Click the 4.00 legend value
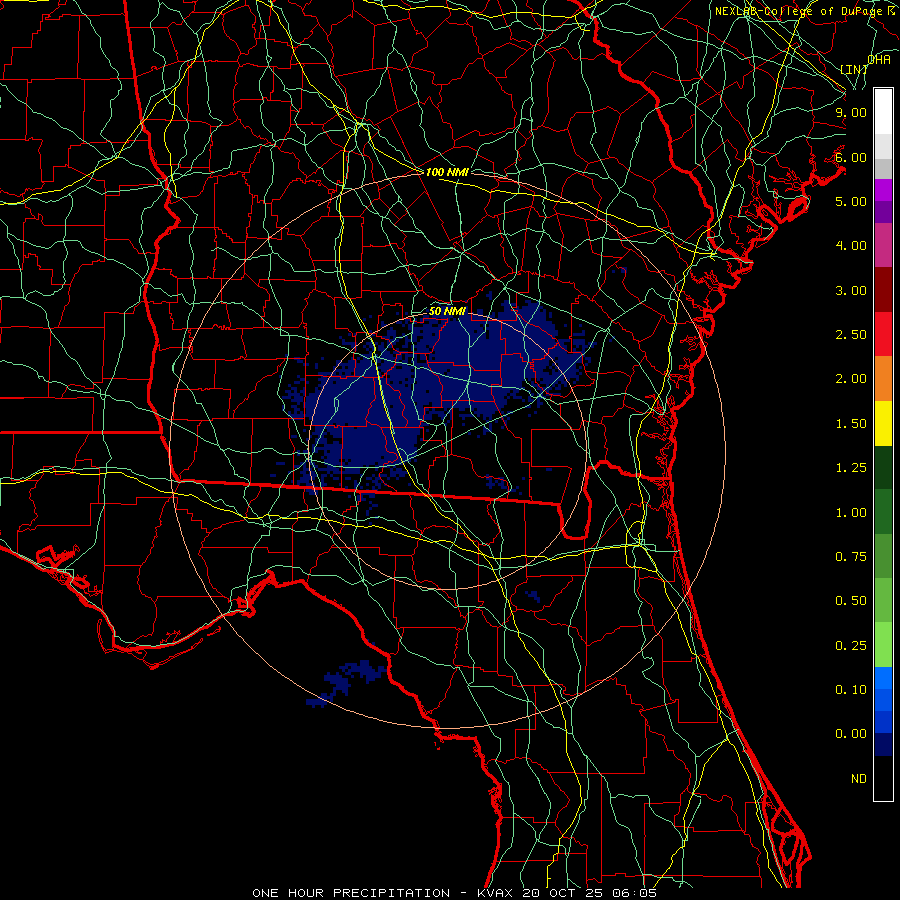This screenshot has height=900, width=900. [851, 246]
